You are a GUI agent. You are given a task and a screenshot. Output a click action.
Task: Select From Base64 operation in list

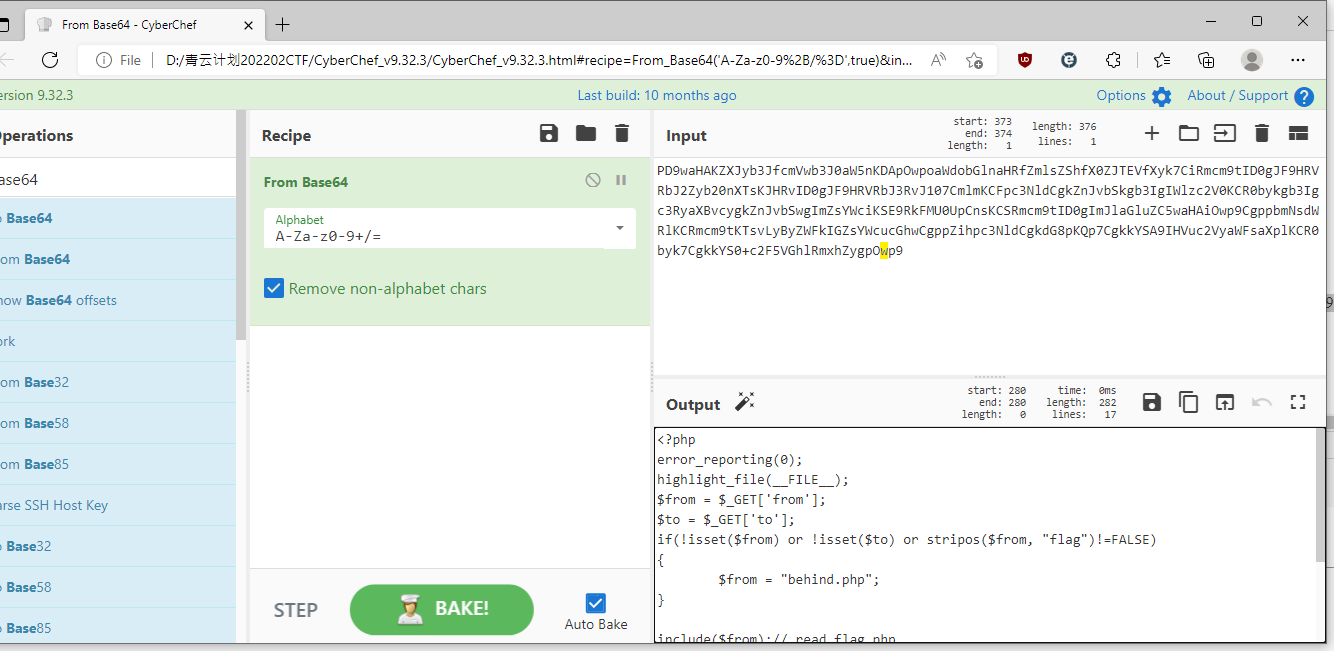[117, 259]
